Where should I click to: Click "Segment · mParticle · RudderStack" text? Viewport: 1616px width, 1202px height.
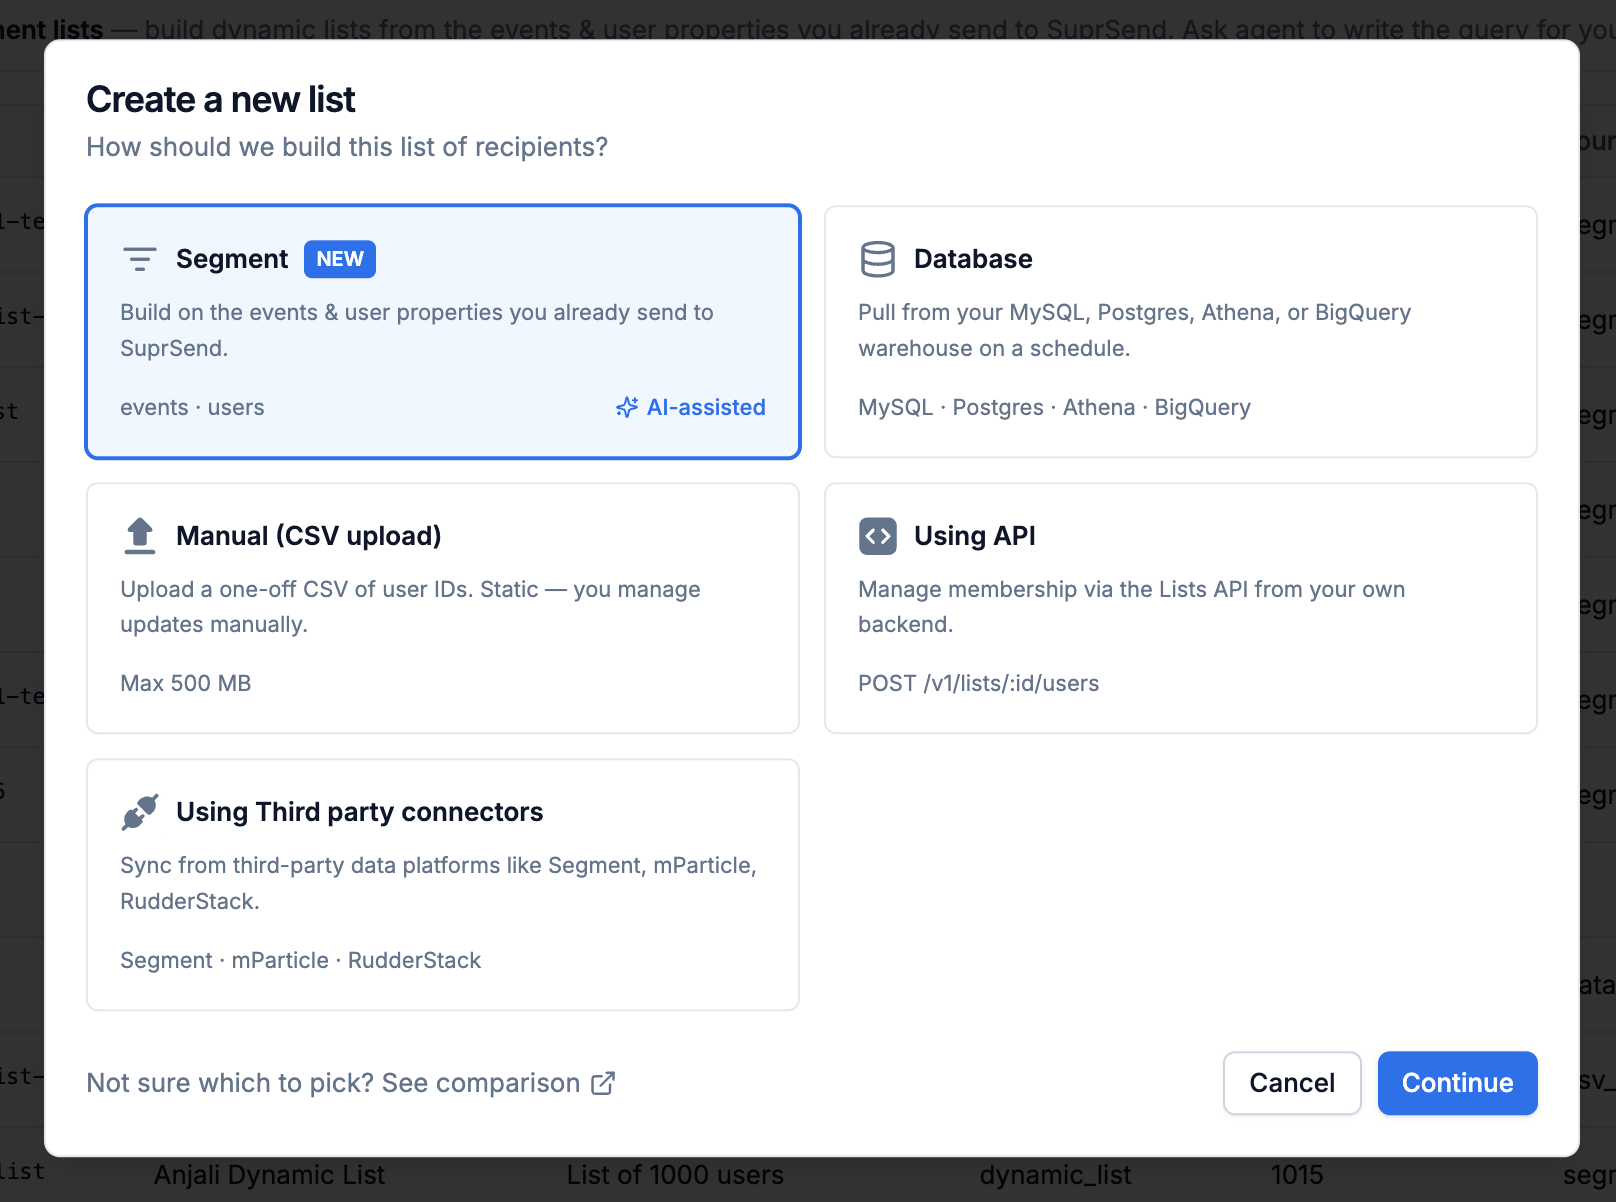click(300, 960)
